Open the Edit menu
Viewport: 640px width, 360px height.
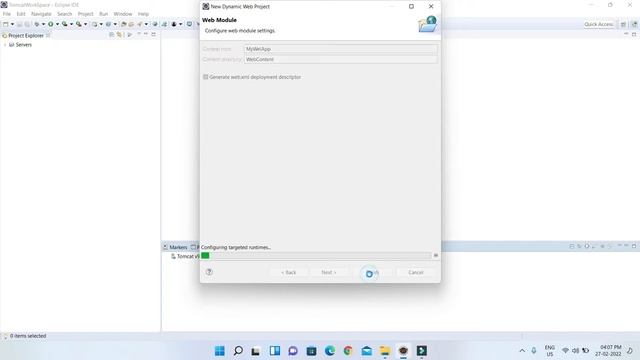[21, 14]
